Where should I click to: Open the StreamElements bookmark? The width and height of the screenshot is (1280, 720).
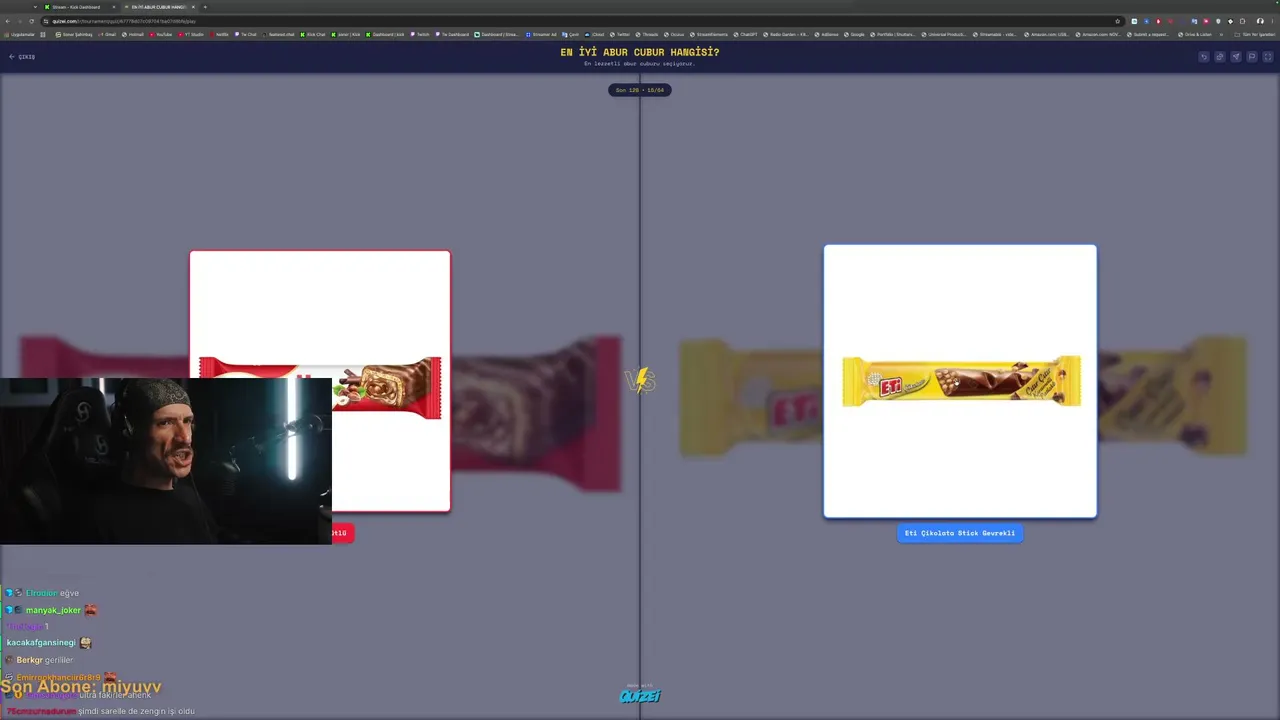(709, 34)
